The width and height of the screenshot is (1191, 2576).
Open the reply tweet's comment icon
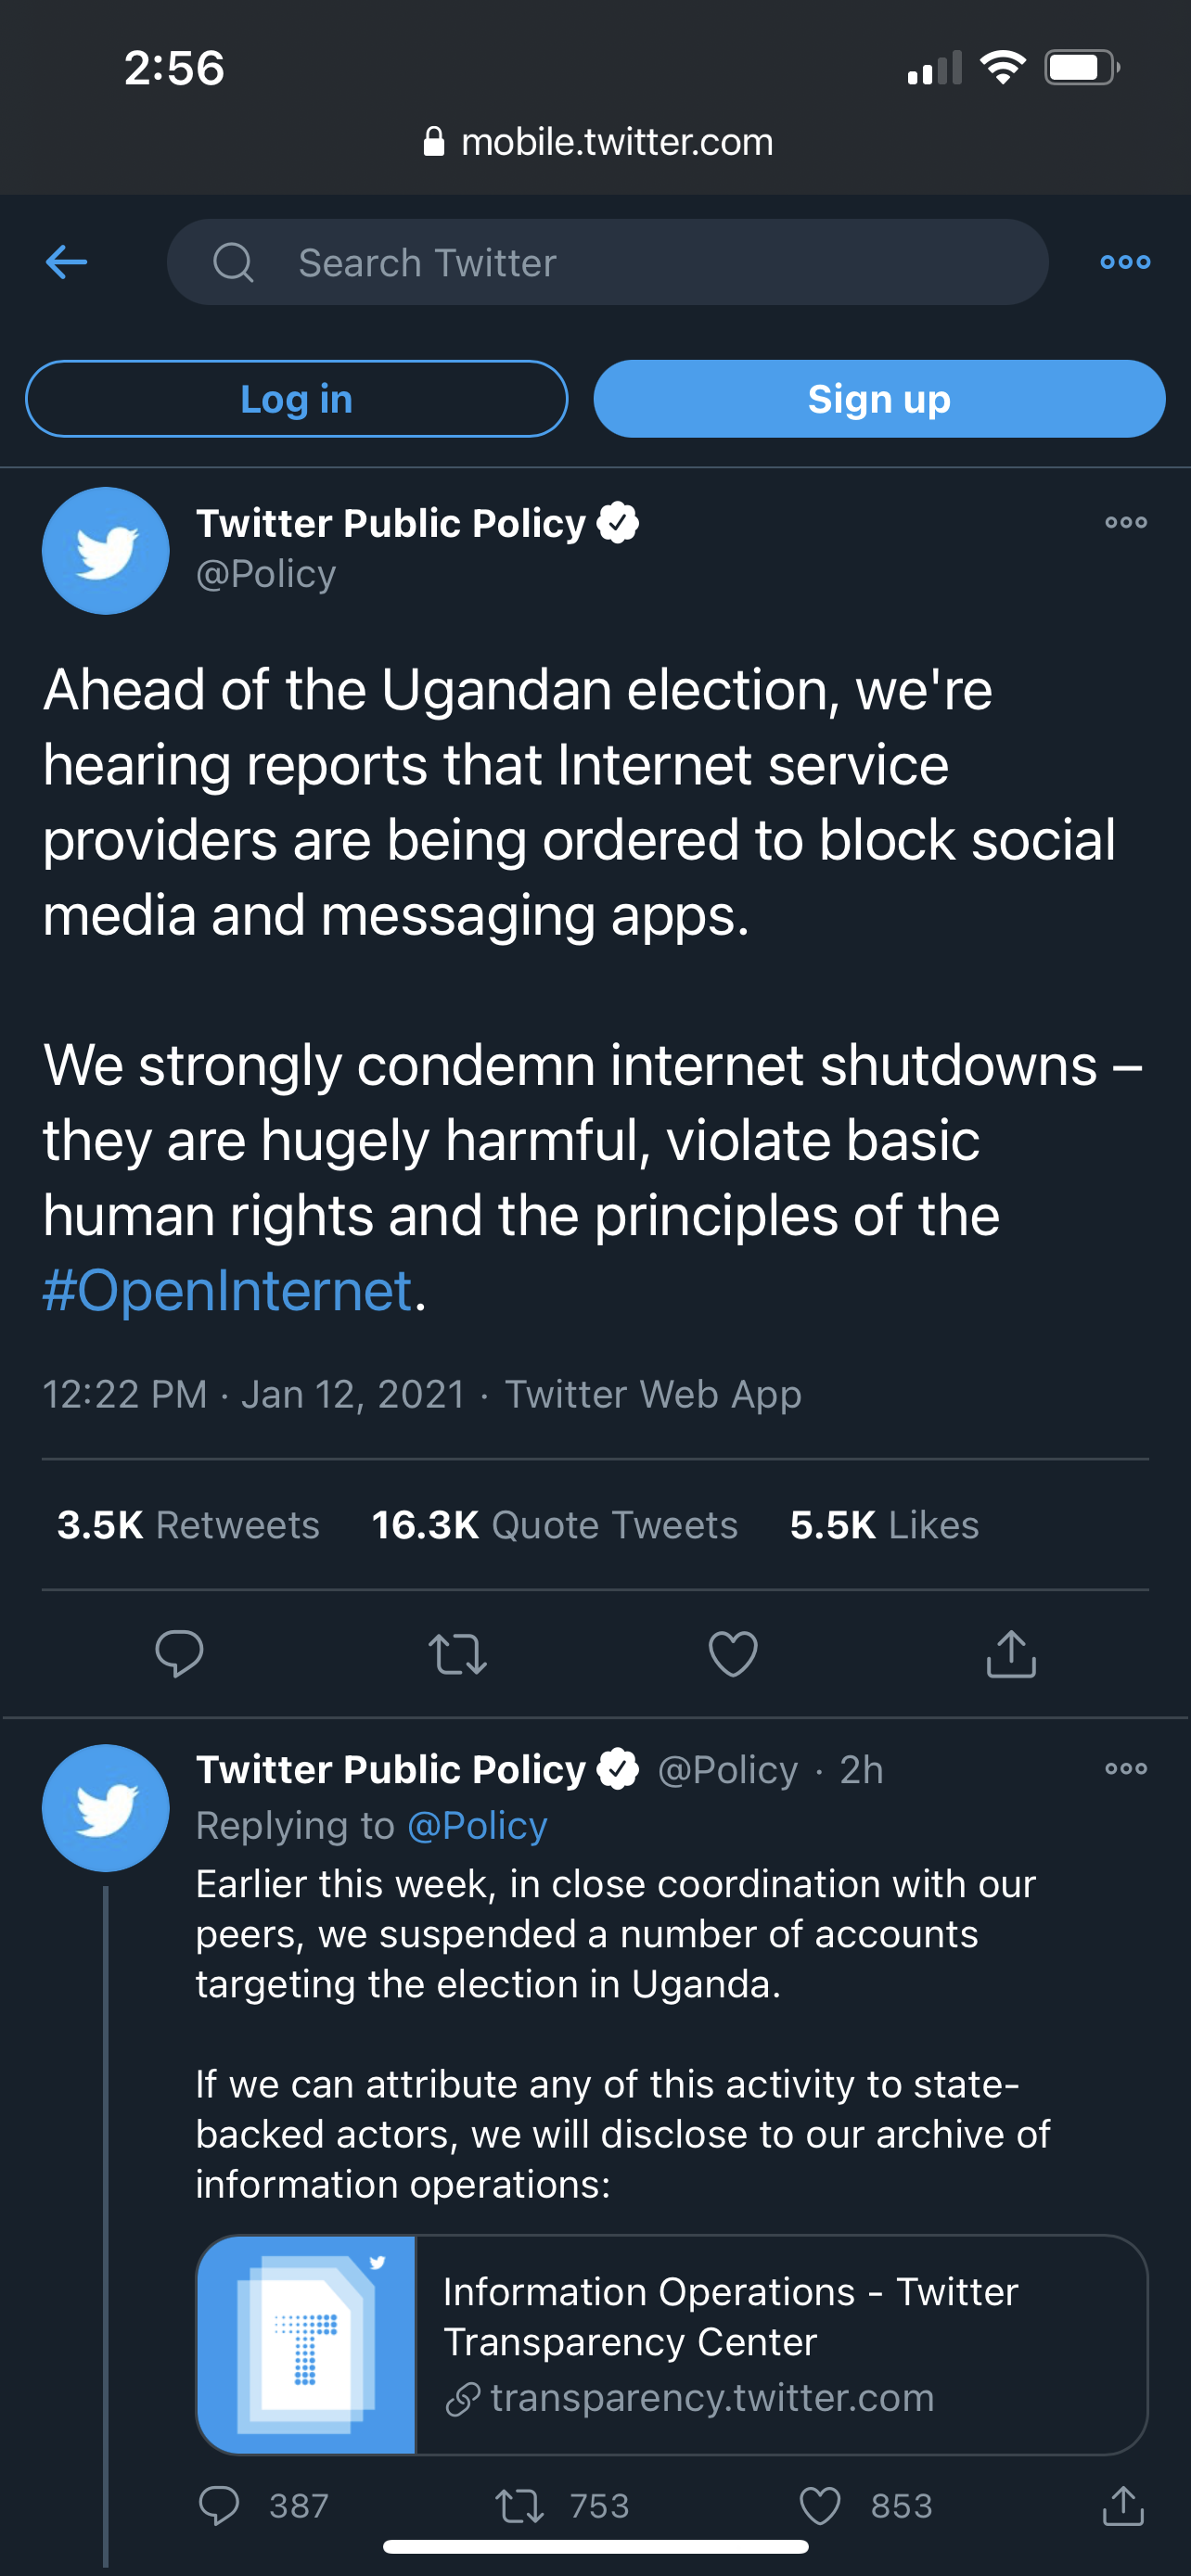pyautogui.click(x=219, y=2505)
